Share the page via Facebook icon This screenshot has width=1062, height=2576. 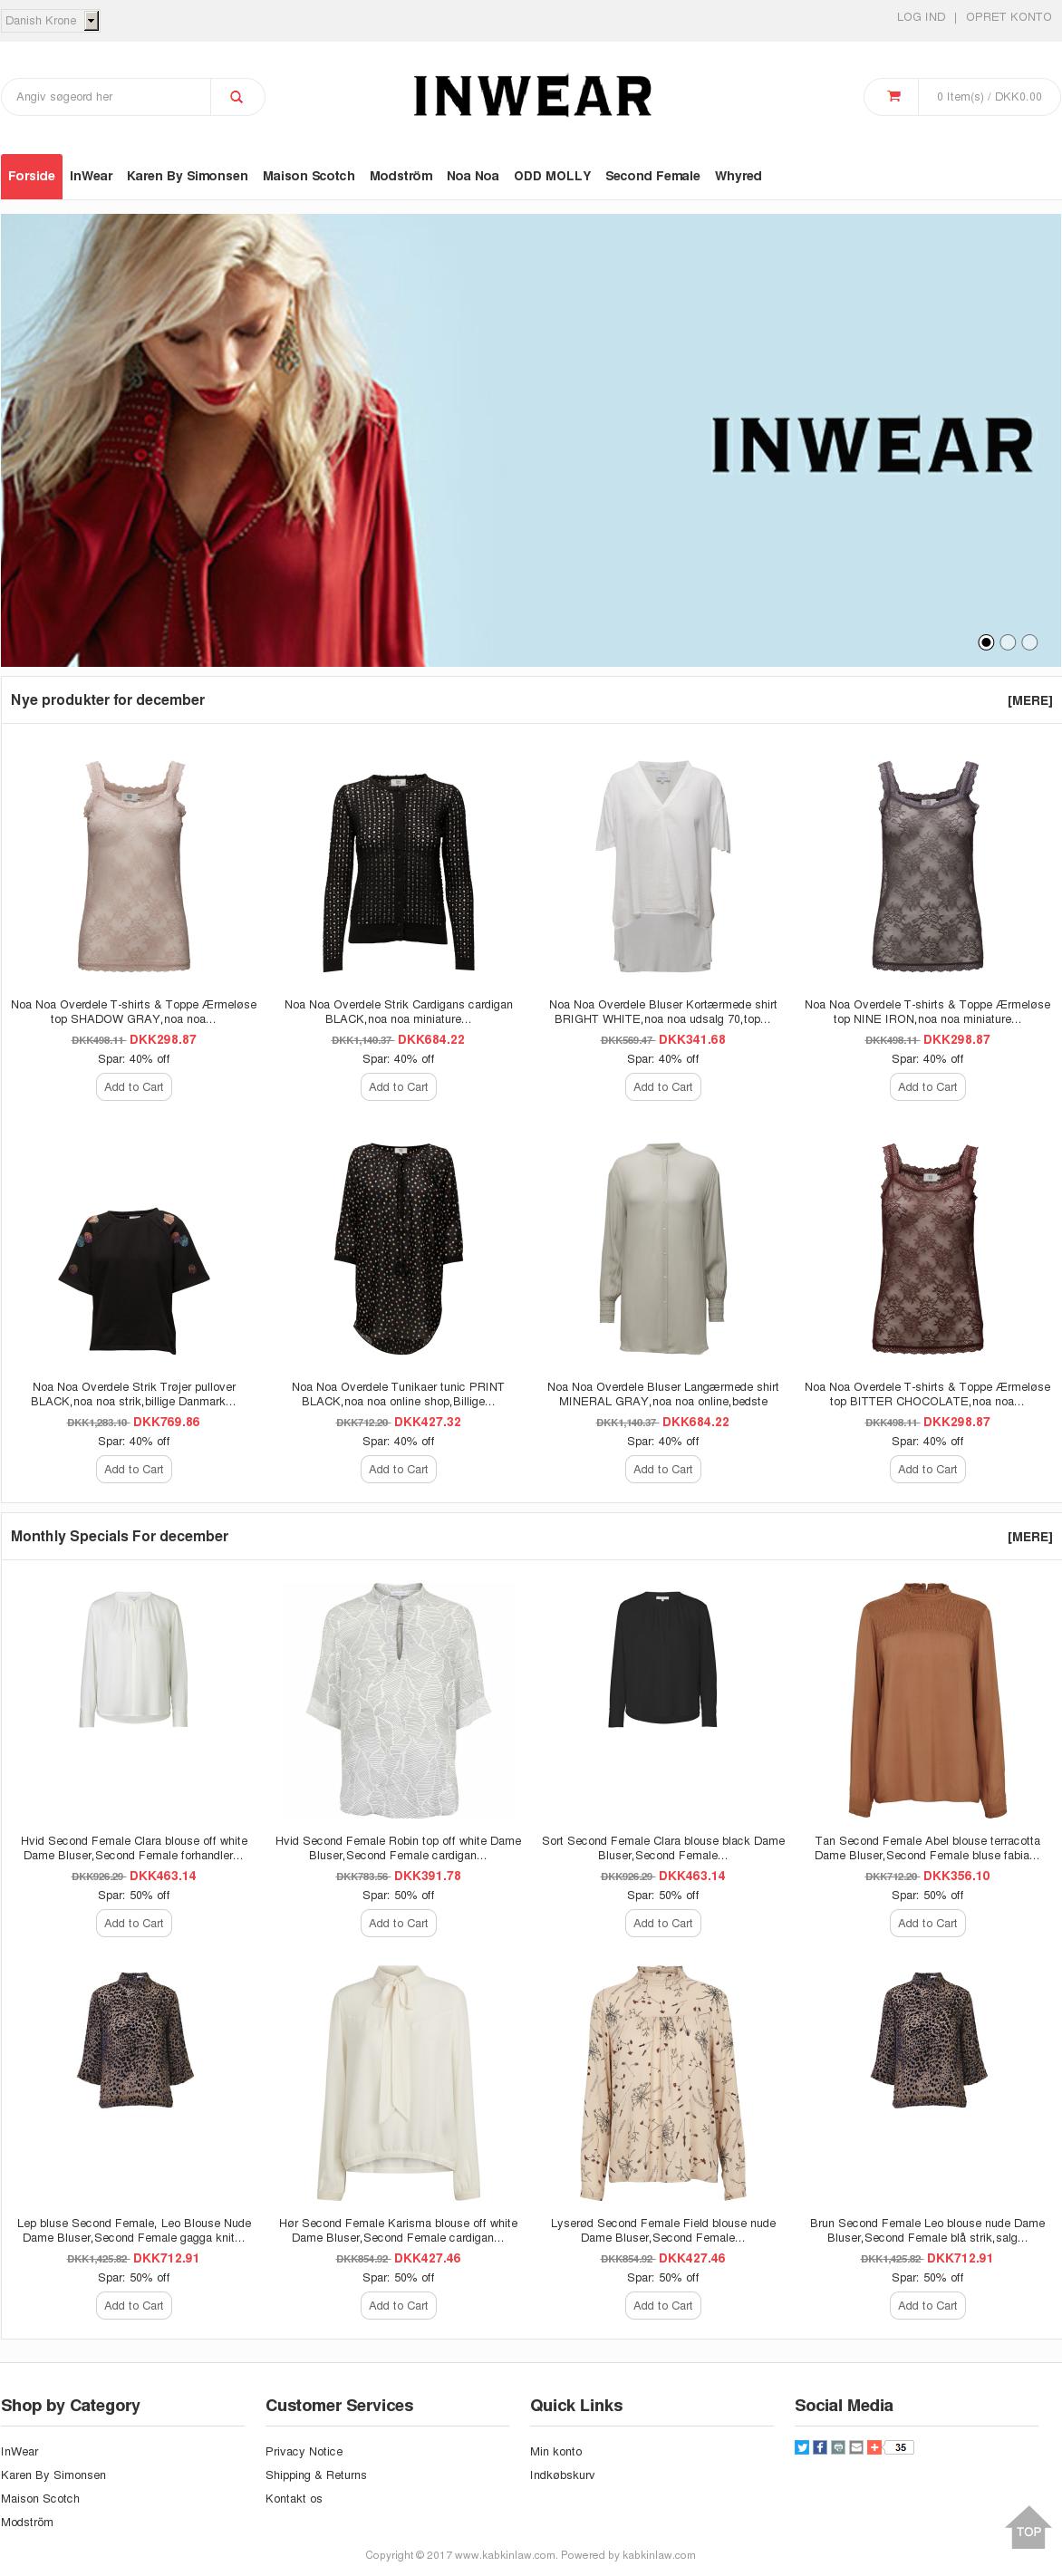pos(820,2447)
